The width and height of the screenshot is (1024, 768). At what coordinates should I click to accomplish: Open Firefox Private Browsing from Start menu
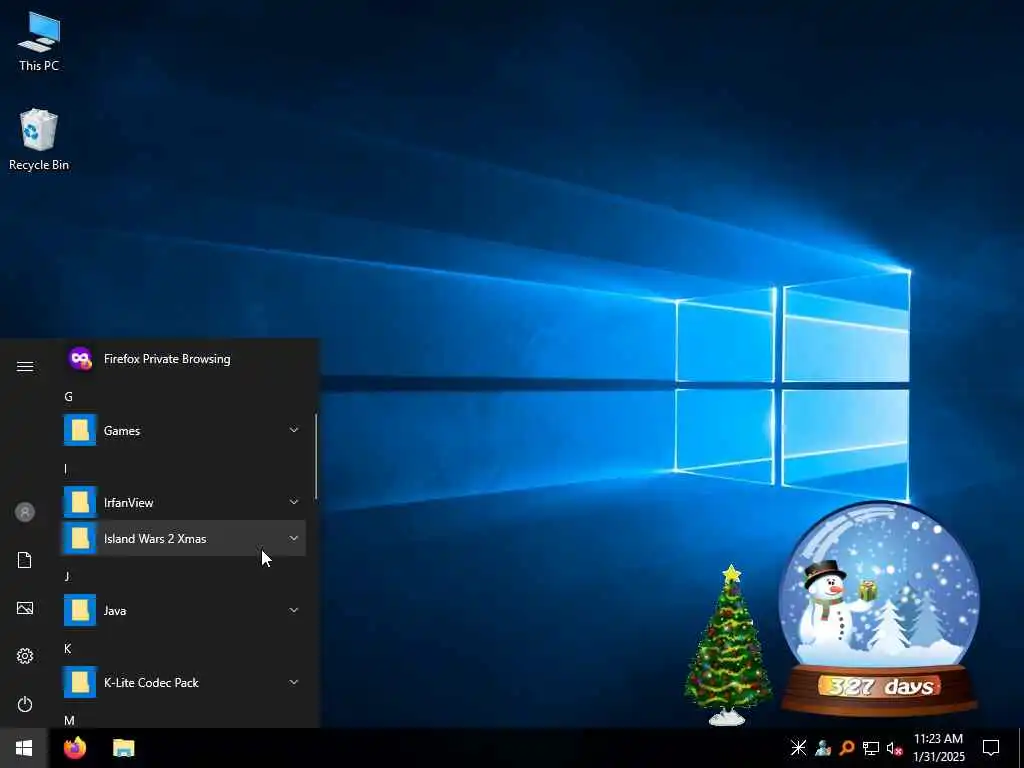point(184,359)
